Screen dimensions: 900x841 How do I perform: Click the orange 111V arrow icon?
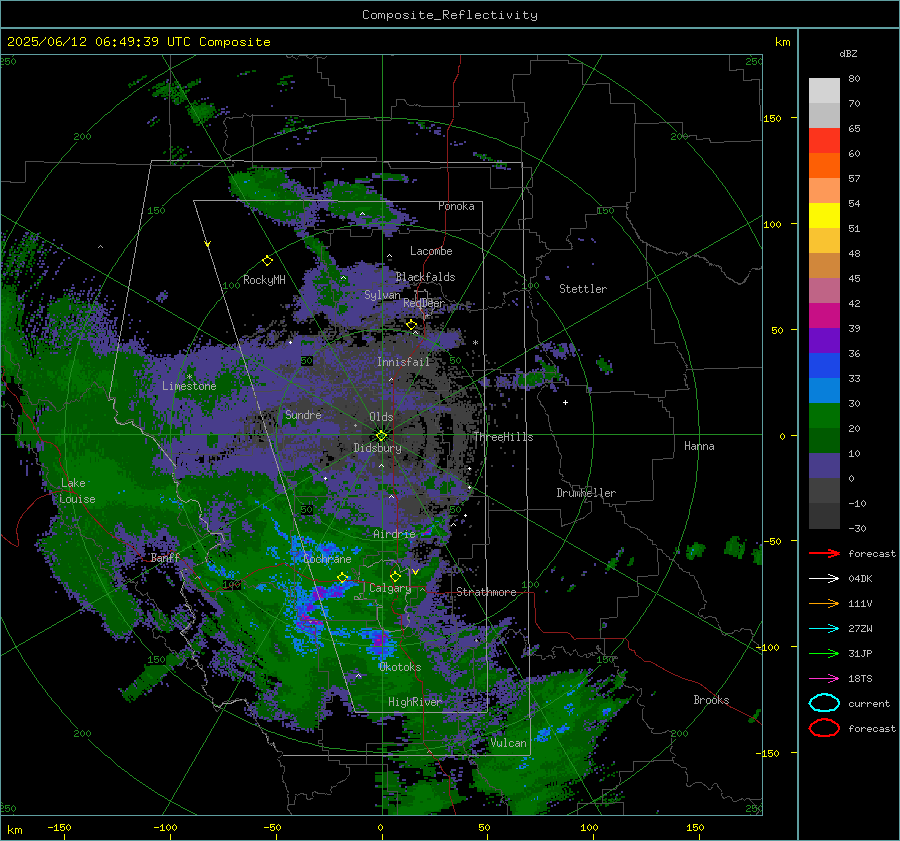click(824, 603)
